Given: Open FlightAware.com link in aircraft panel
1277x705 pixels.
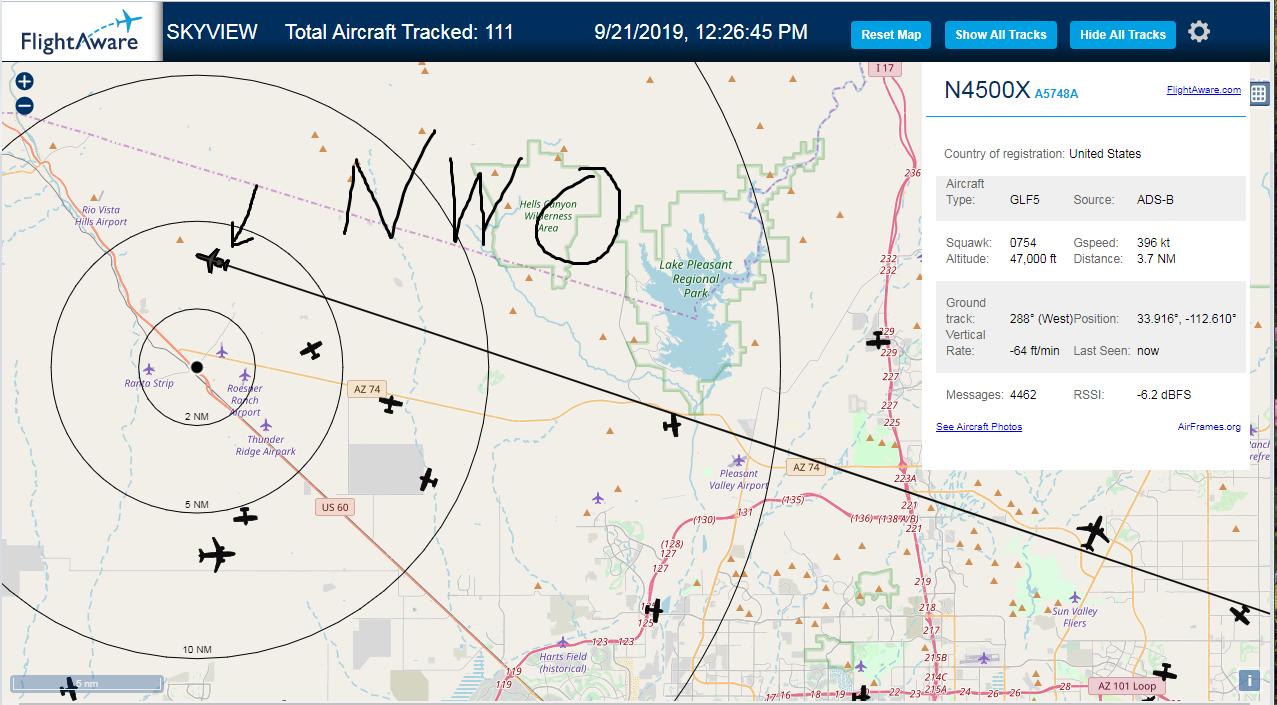Looking at the screenshot, I should tap(1203, 90).
